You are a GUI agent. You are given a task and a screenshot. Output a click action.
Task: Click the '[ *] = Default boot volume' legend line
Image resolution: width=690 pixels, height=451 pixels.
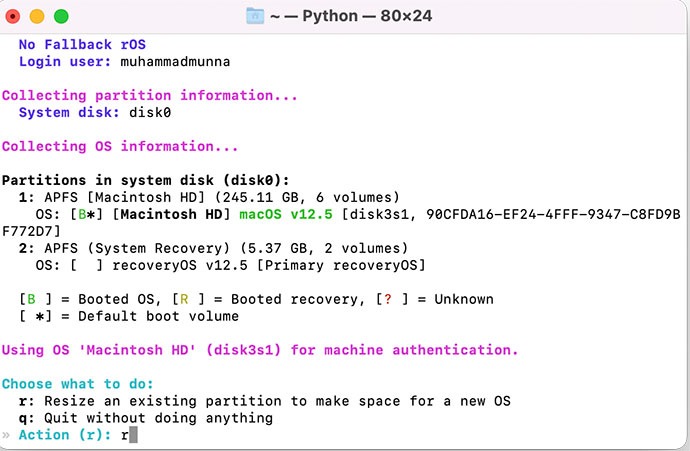pyautogui.click(x=128, y=316)
